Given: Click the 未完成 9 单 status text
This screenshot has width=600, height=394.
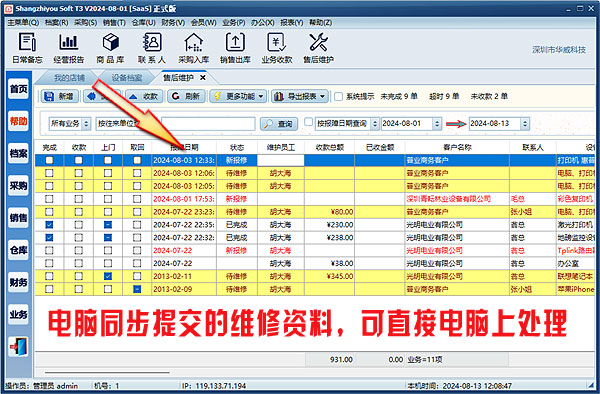Looking at the screenshot, I should [399, 96].
